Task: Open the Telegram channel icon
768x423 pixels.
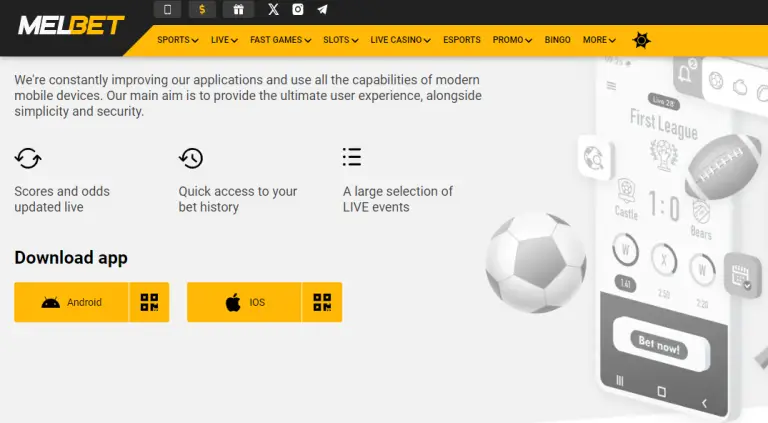Action: (322, 10)
